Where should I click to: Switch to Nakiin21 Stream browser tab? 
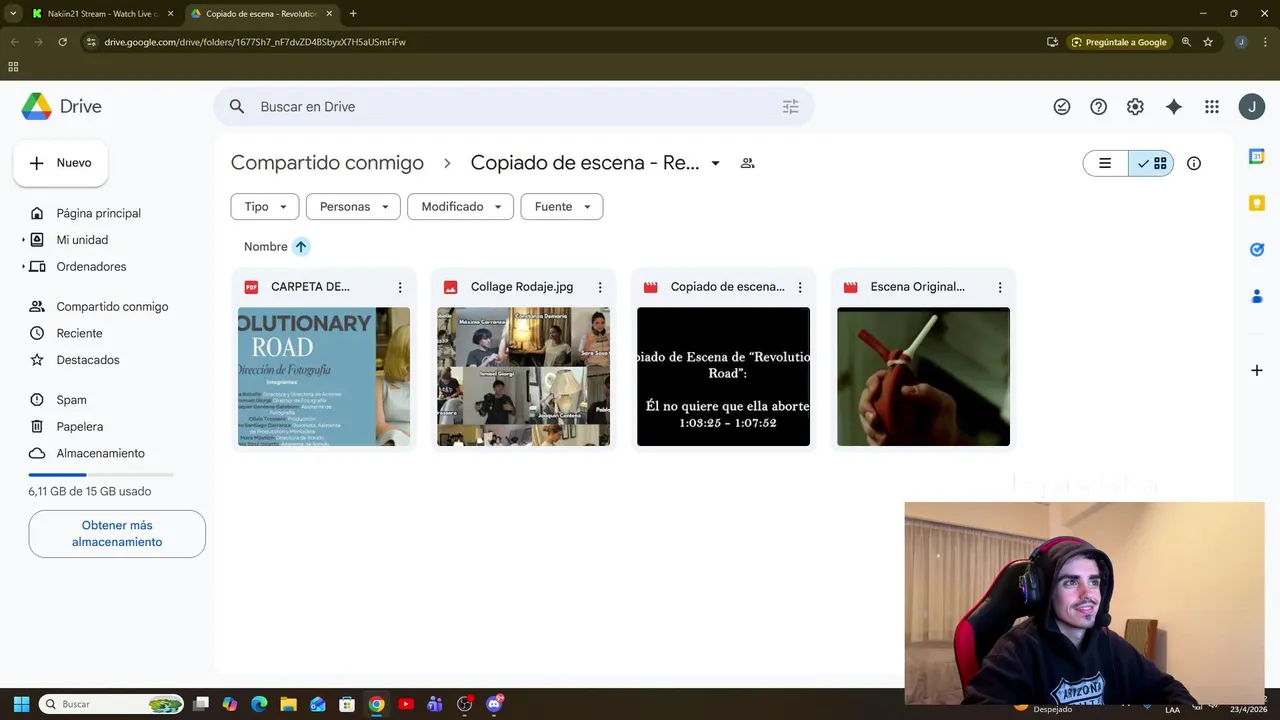103,14
